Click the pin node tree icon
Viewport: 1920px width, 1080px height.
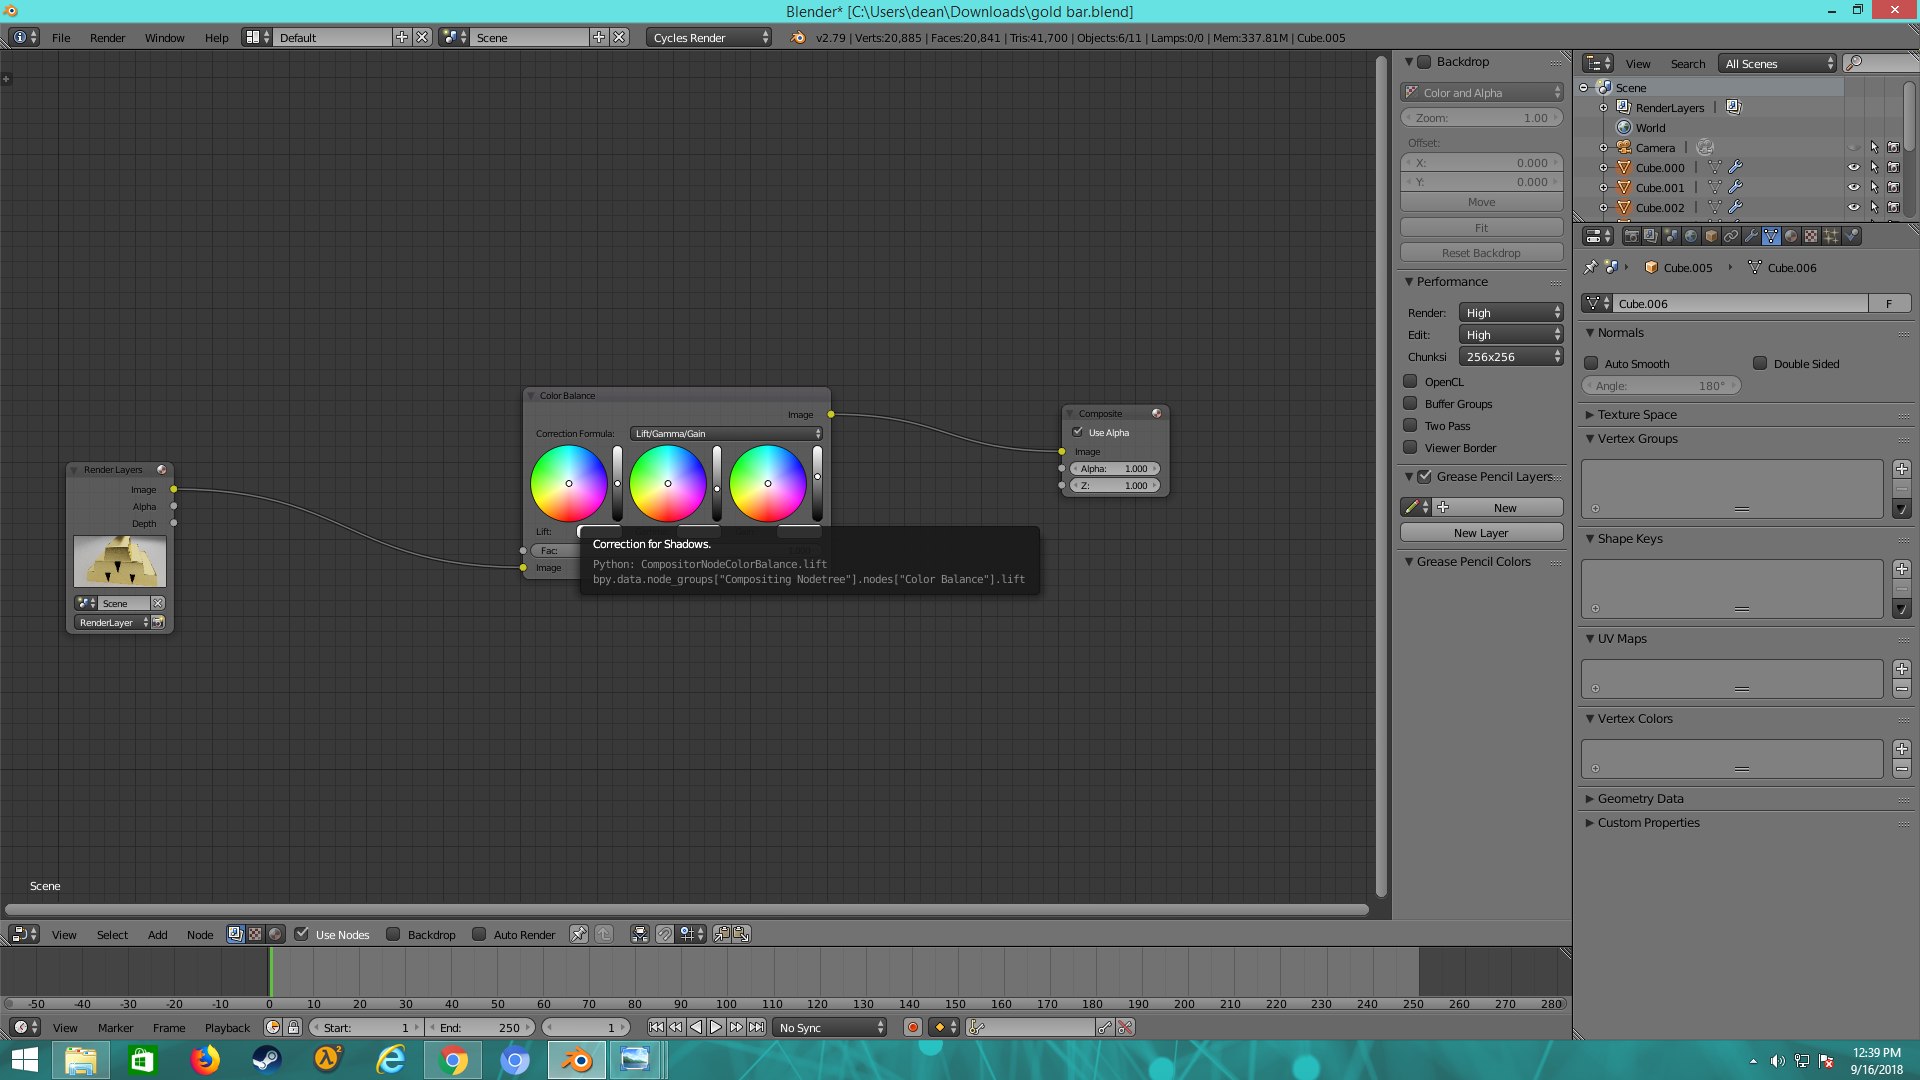578,934
